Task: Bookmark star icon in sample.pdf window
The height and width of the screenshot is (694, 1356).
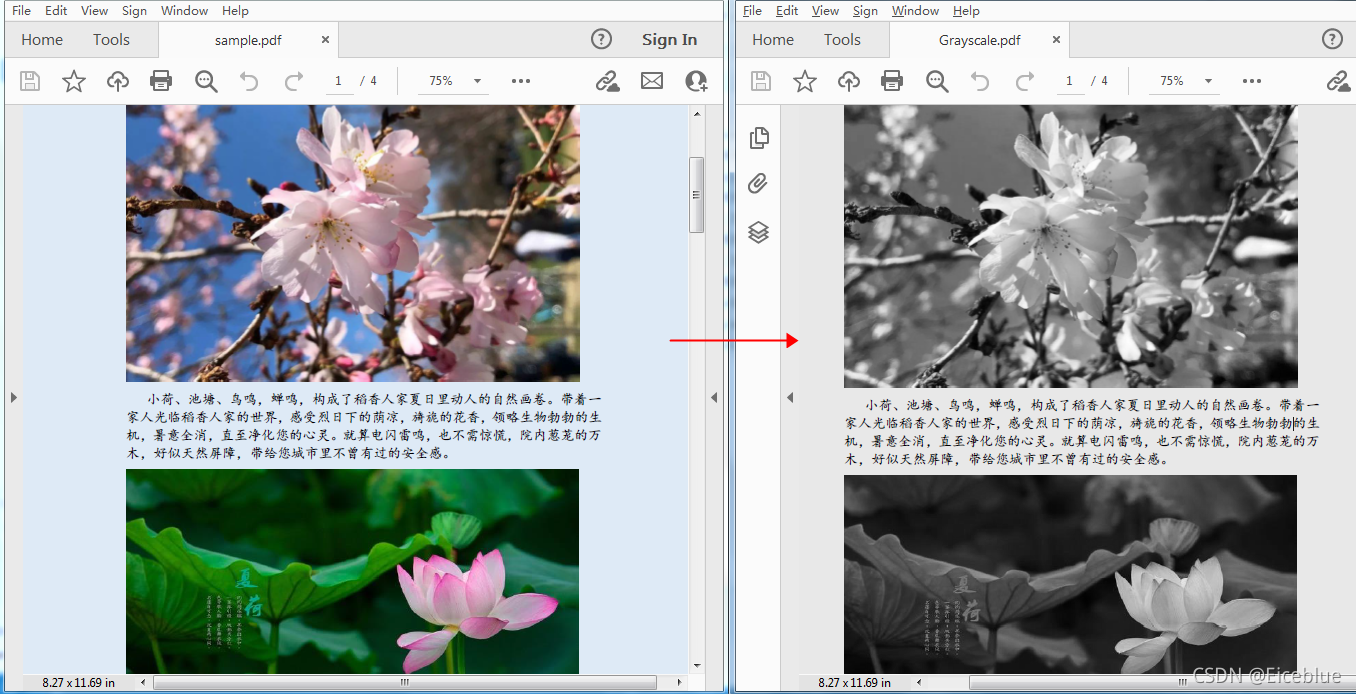Action: [74, 81]
